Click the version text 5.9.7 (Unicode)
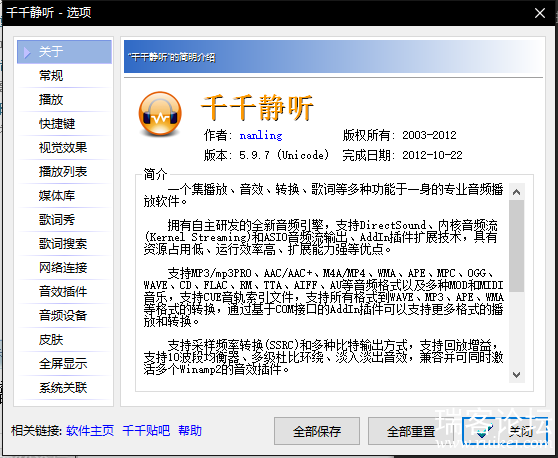The height and width of the screenshot is (458, 558). (284, 155)
